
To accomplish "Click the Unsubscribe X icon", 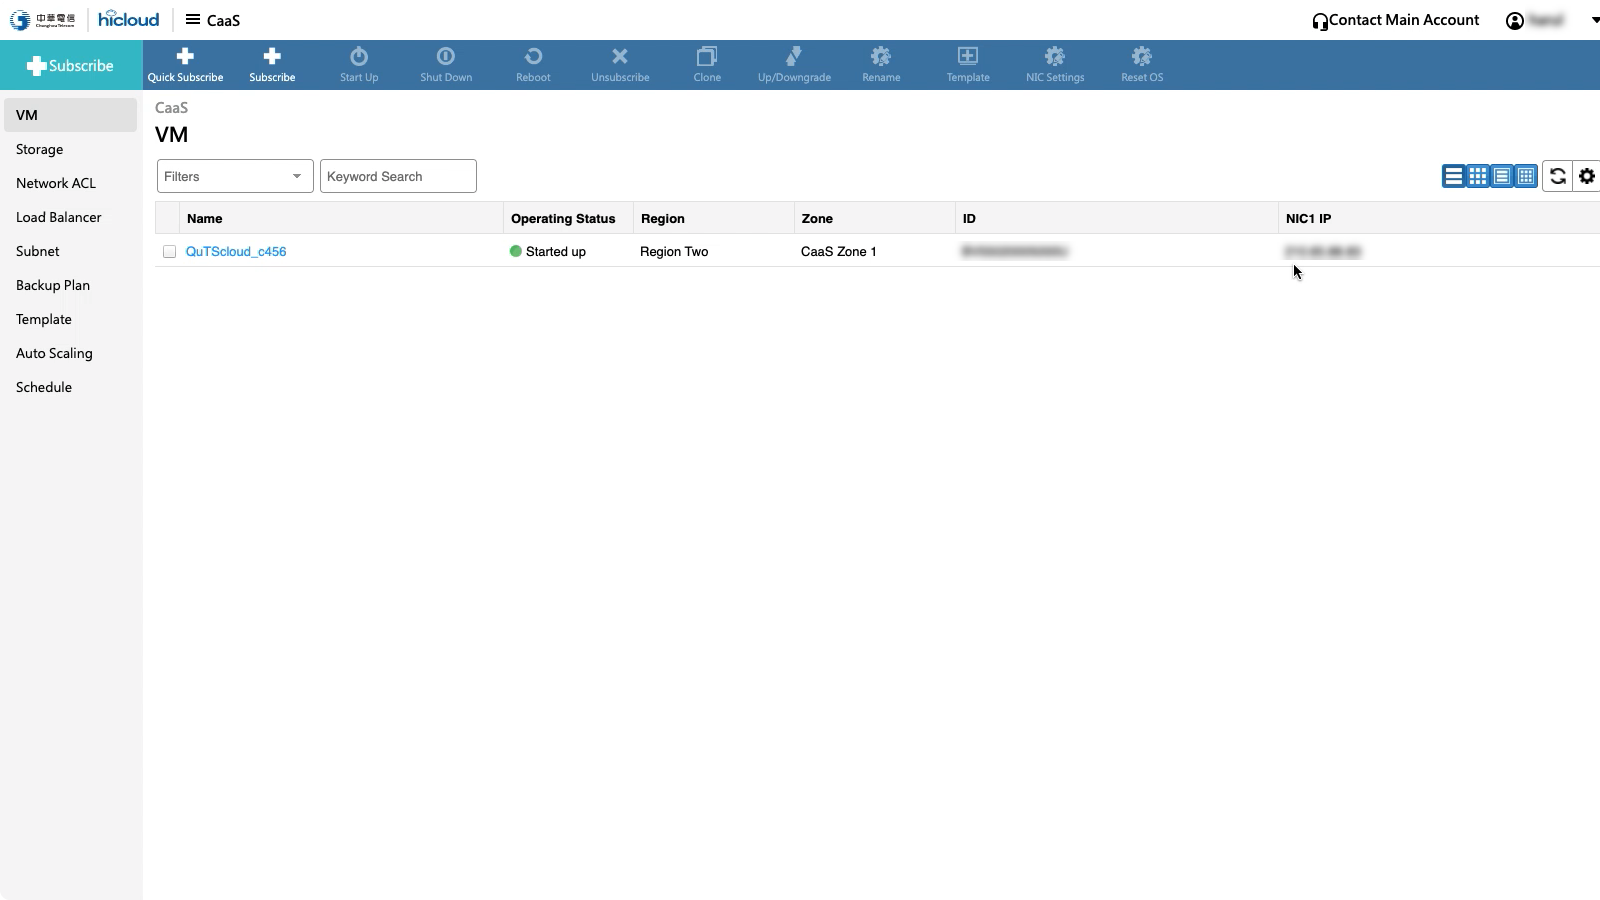I will tap(620, 57).
